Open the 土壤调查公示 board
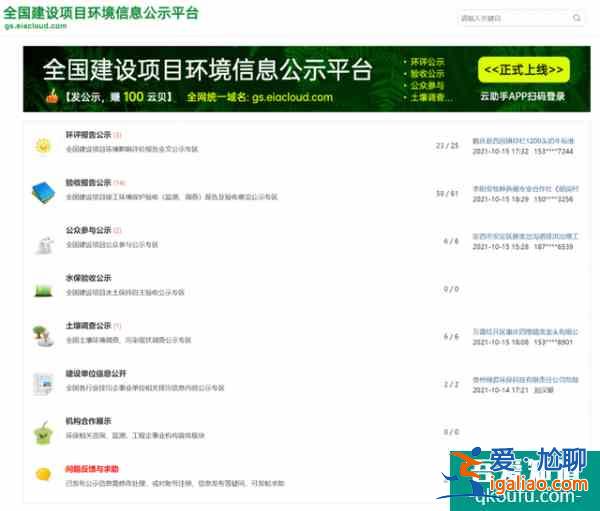The image size is (600, 511). 88,326
